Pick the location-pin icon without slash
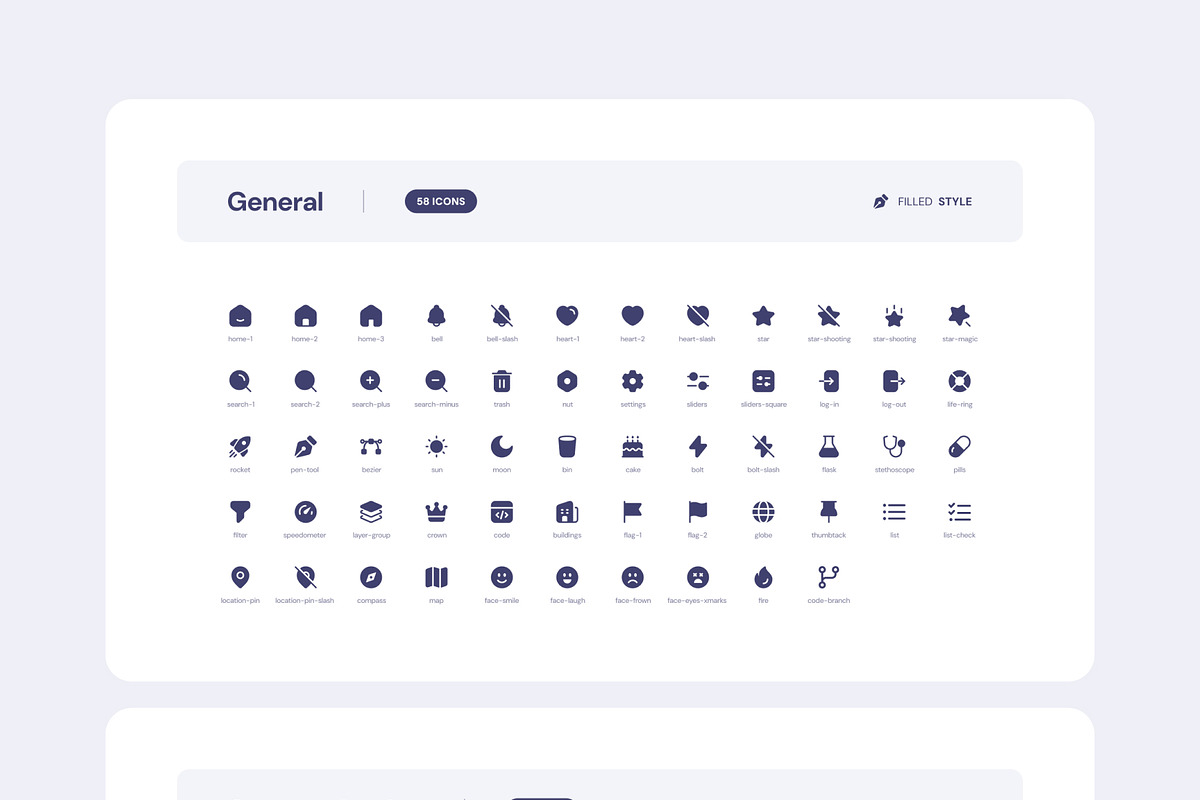This screenshot has height=800, width=1200. pos(240,577)
